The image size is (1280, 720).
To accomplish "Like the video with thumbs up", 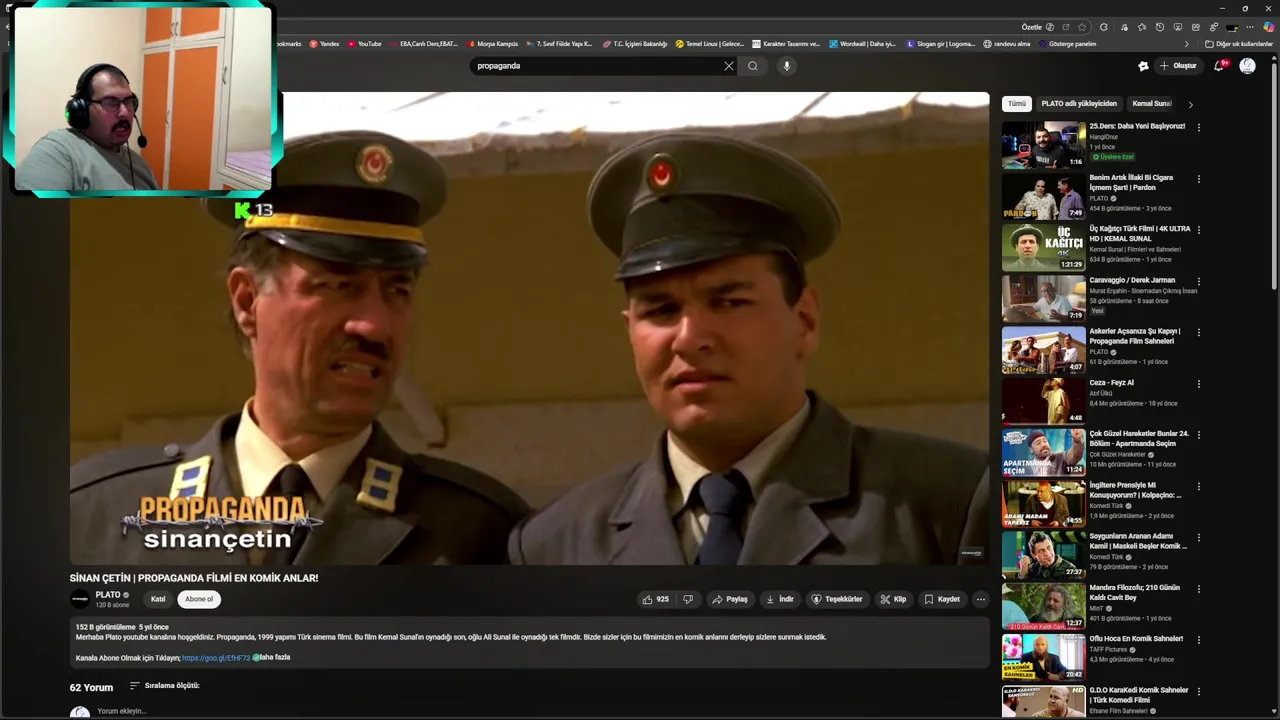I will (656, 599).
